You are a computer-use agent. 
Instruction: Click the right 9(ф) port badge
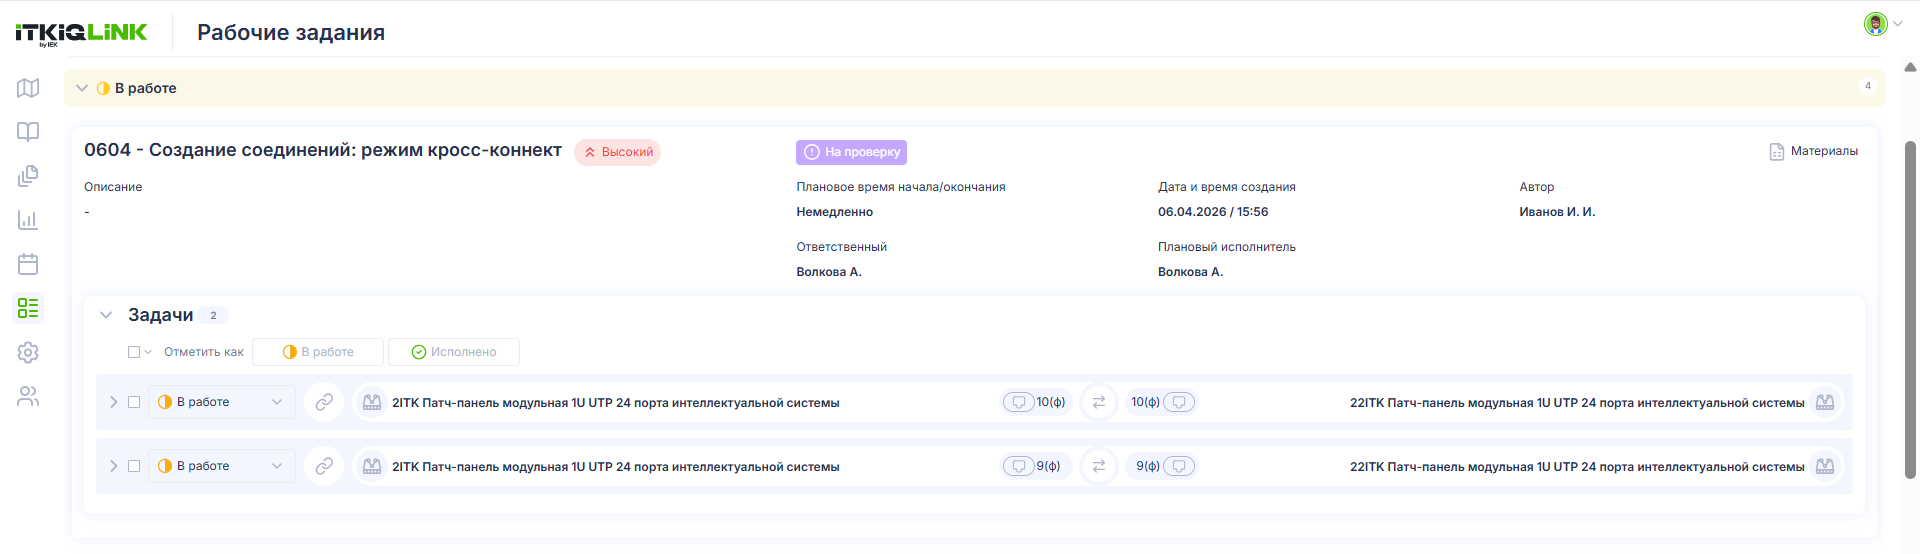[x=1163, y=466]
